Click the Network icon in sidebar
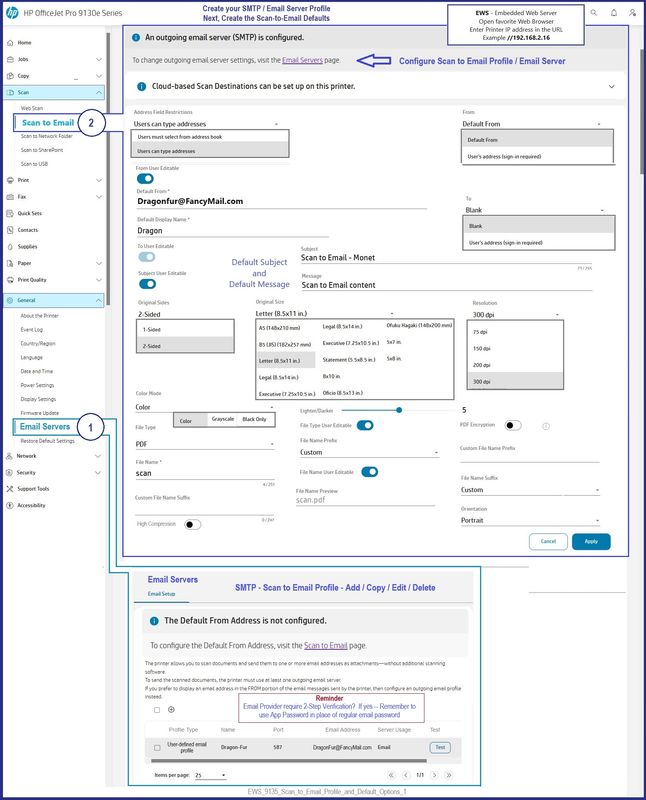Image resolution: width=646 pixels, height=800 pixels. [x=9, y=456]
